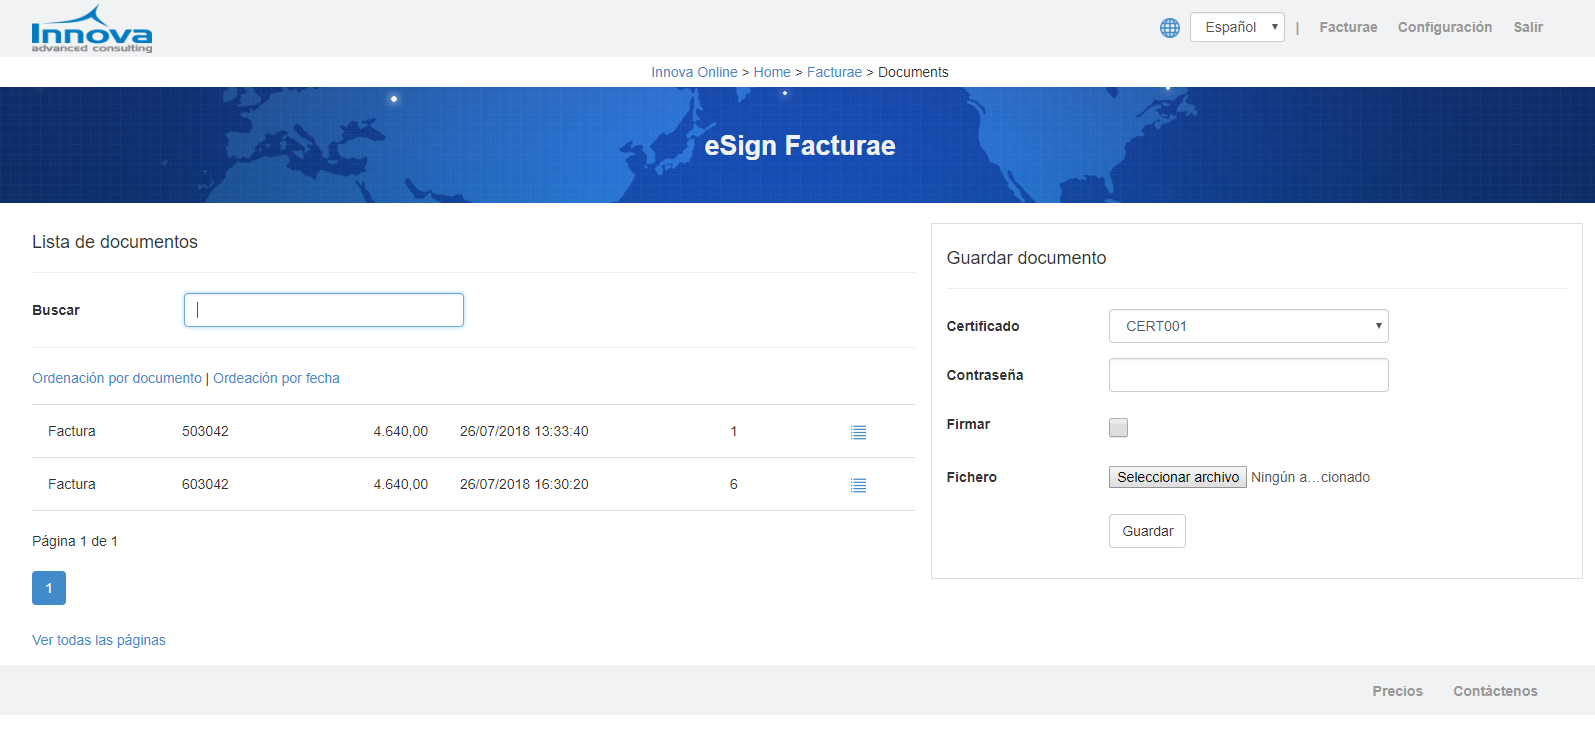
Task: Focus the Buscar search field
Action: pyautogui.click(x=324, y=310)
